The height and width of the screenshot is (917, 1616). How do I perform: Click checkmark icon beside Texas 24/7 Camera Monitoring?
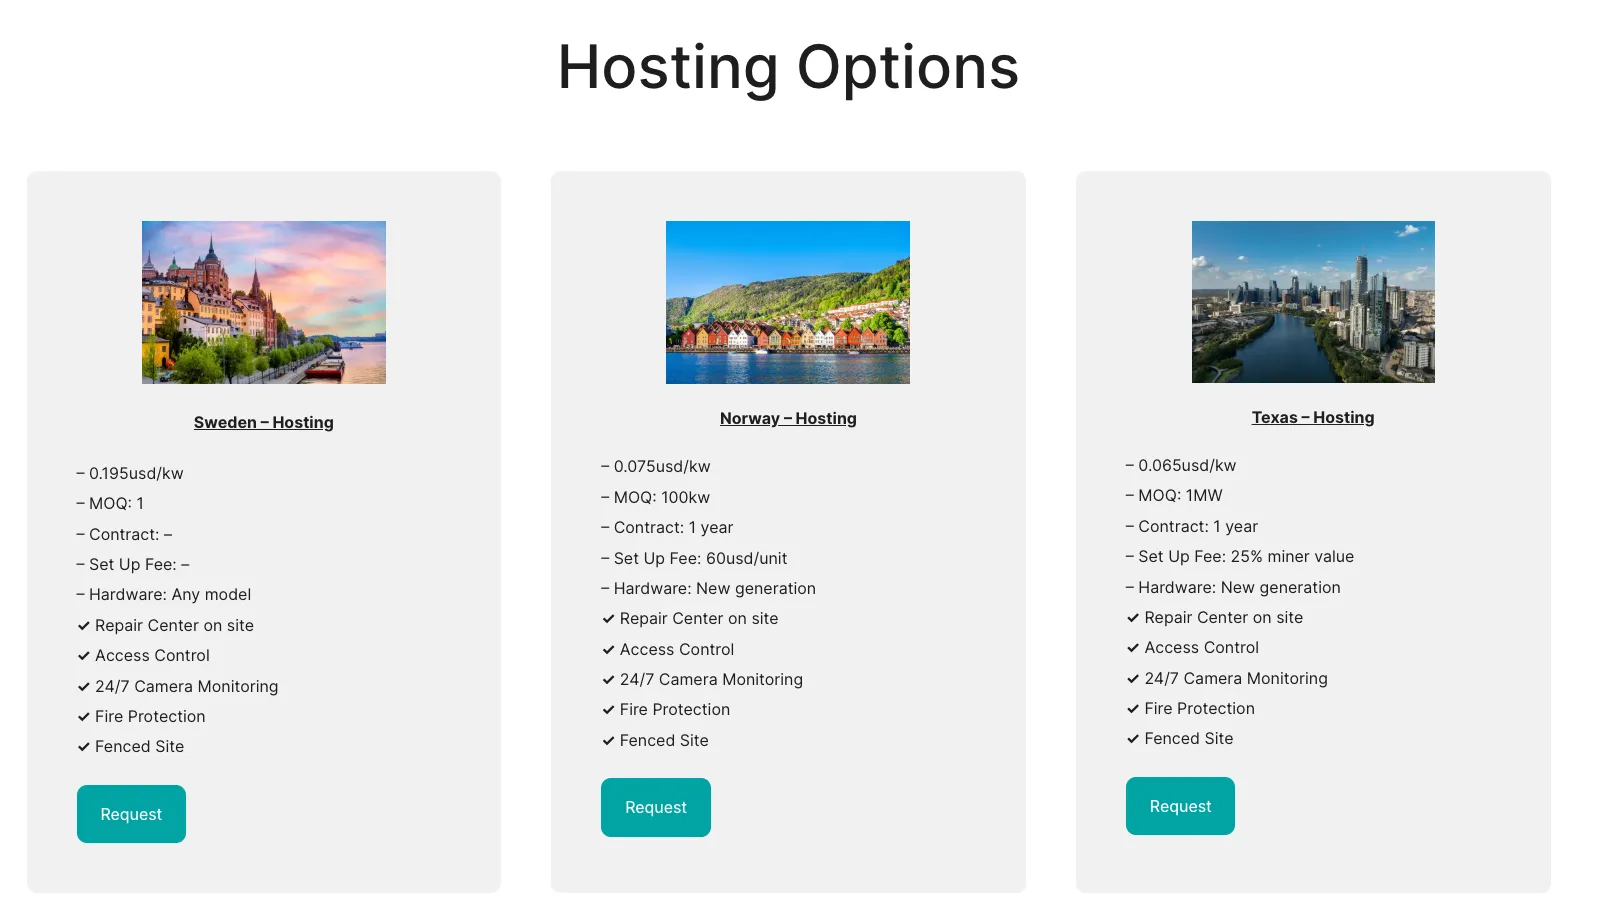click(x=1133, y=679)
